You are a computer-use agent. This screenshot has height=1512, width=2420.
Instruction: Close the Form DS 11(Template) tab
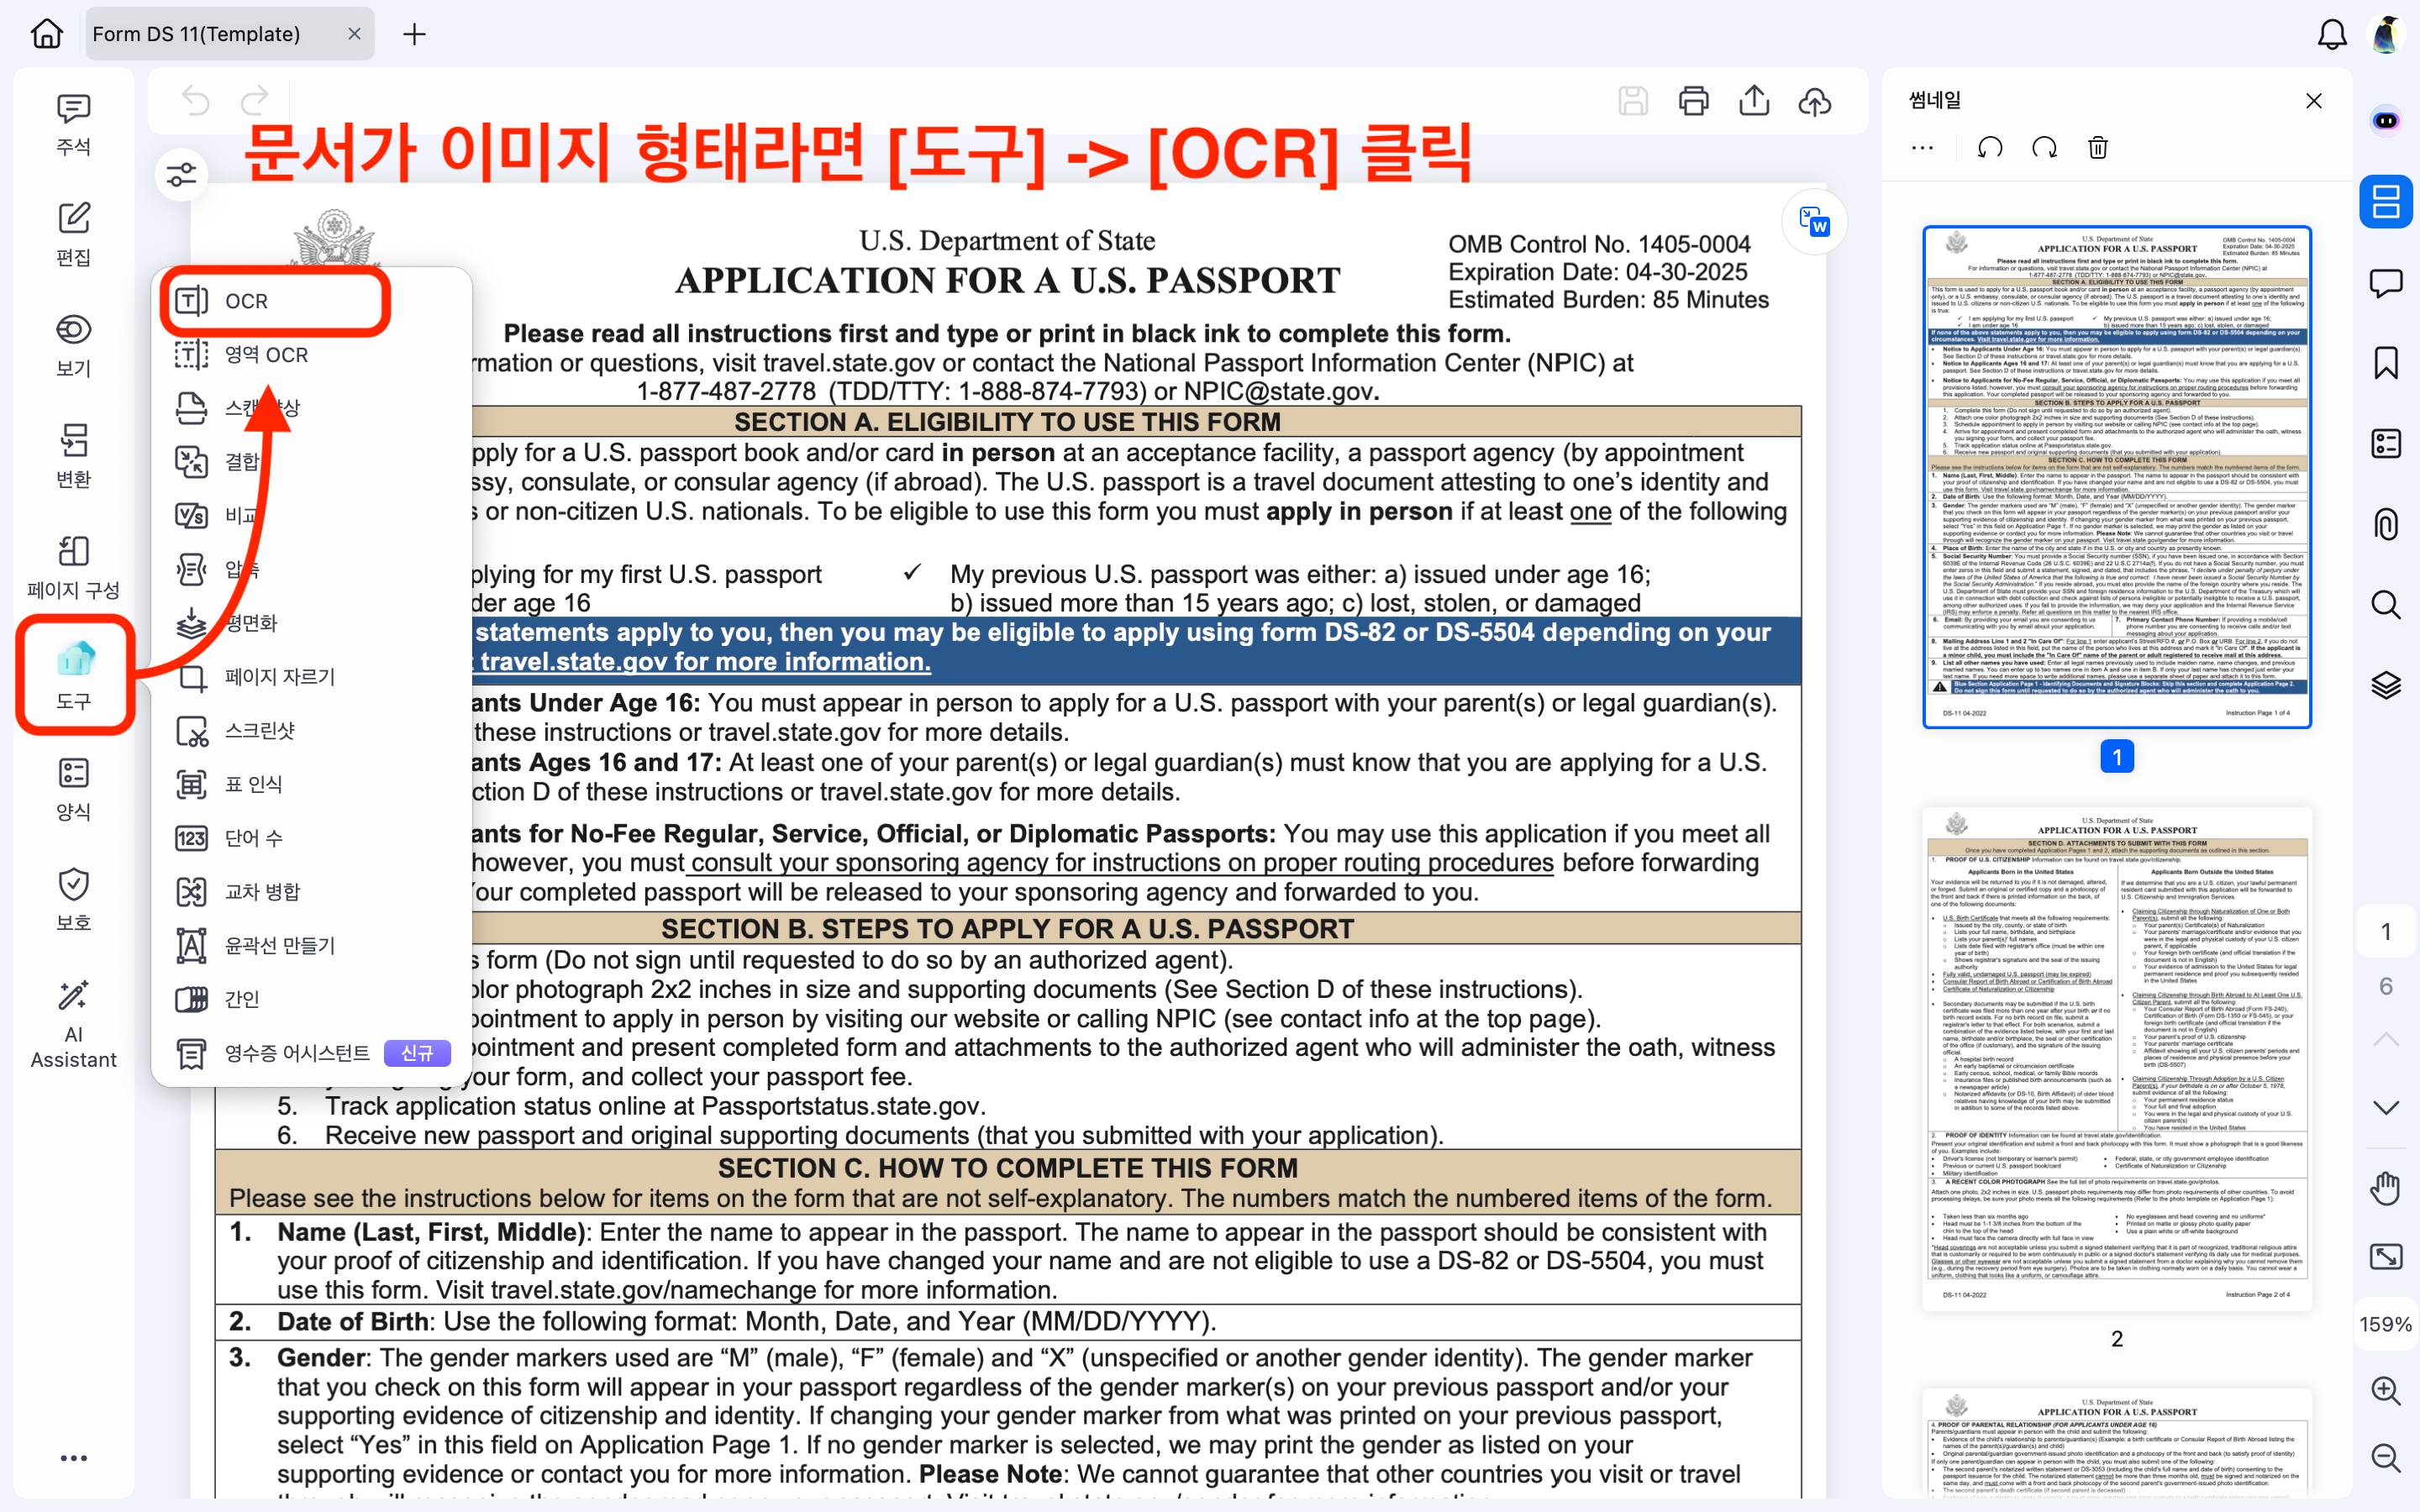pyautogui.click(x=354, y=34)
